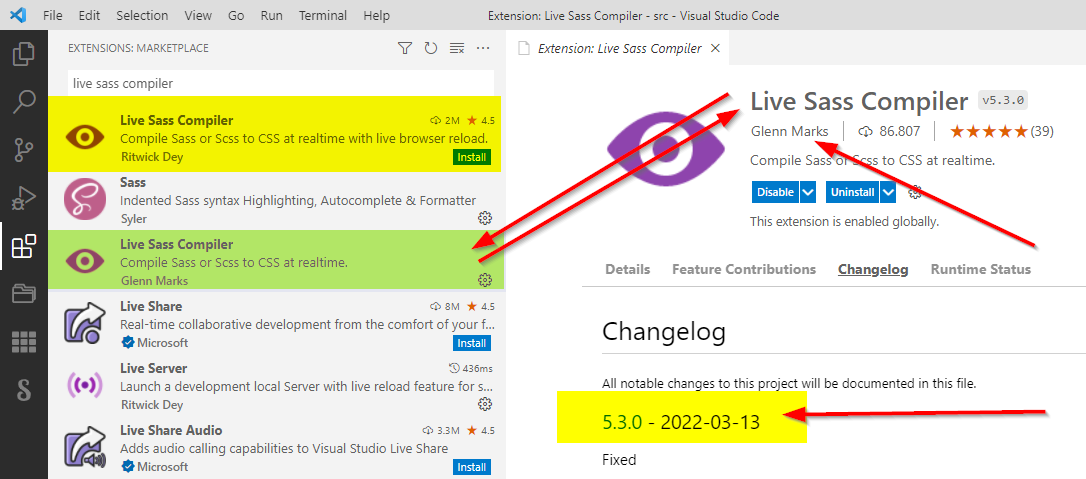Image resolution: width=1086 pixels, height=479 pixels.
Task: Open extensions views more actions menu
Action: 483,48
